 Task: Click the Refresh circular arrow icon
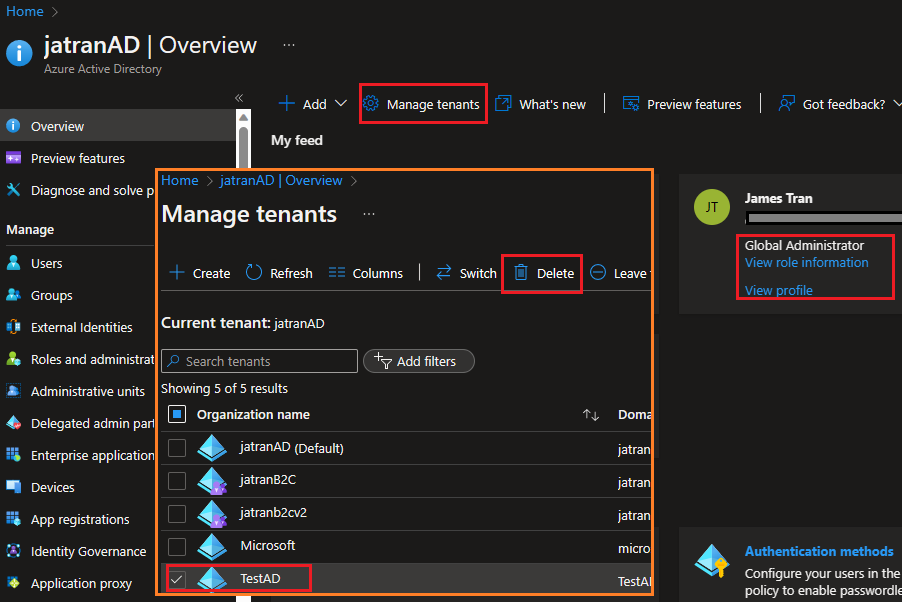point(254,272)
